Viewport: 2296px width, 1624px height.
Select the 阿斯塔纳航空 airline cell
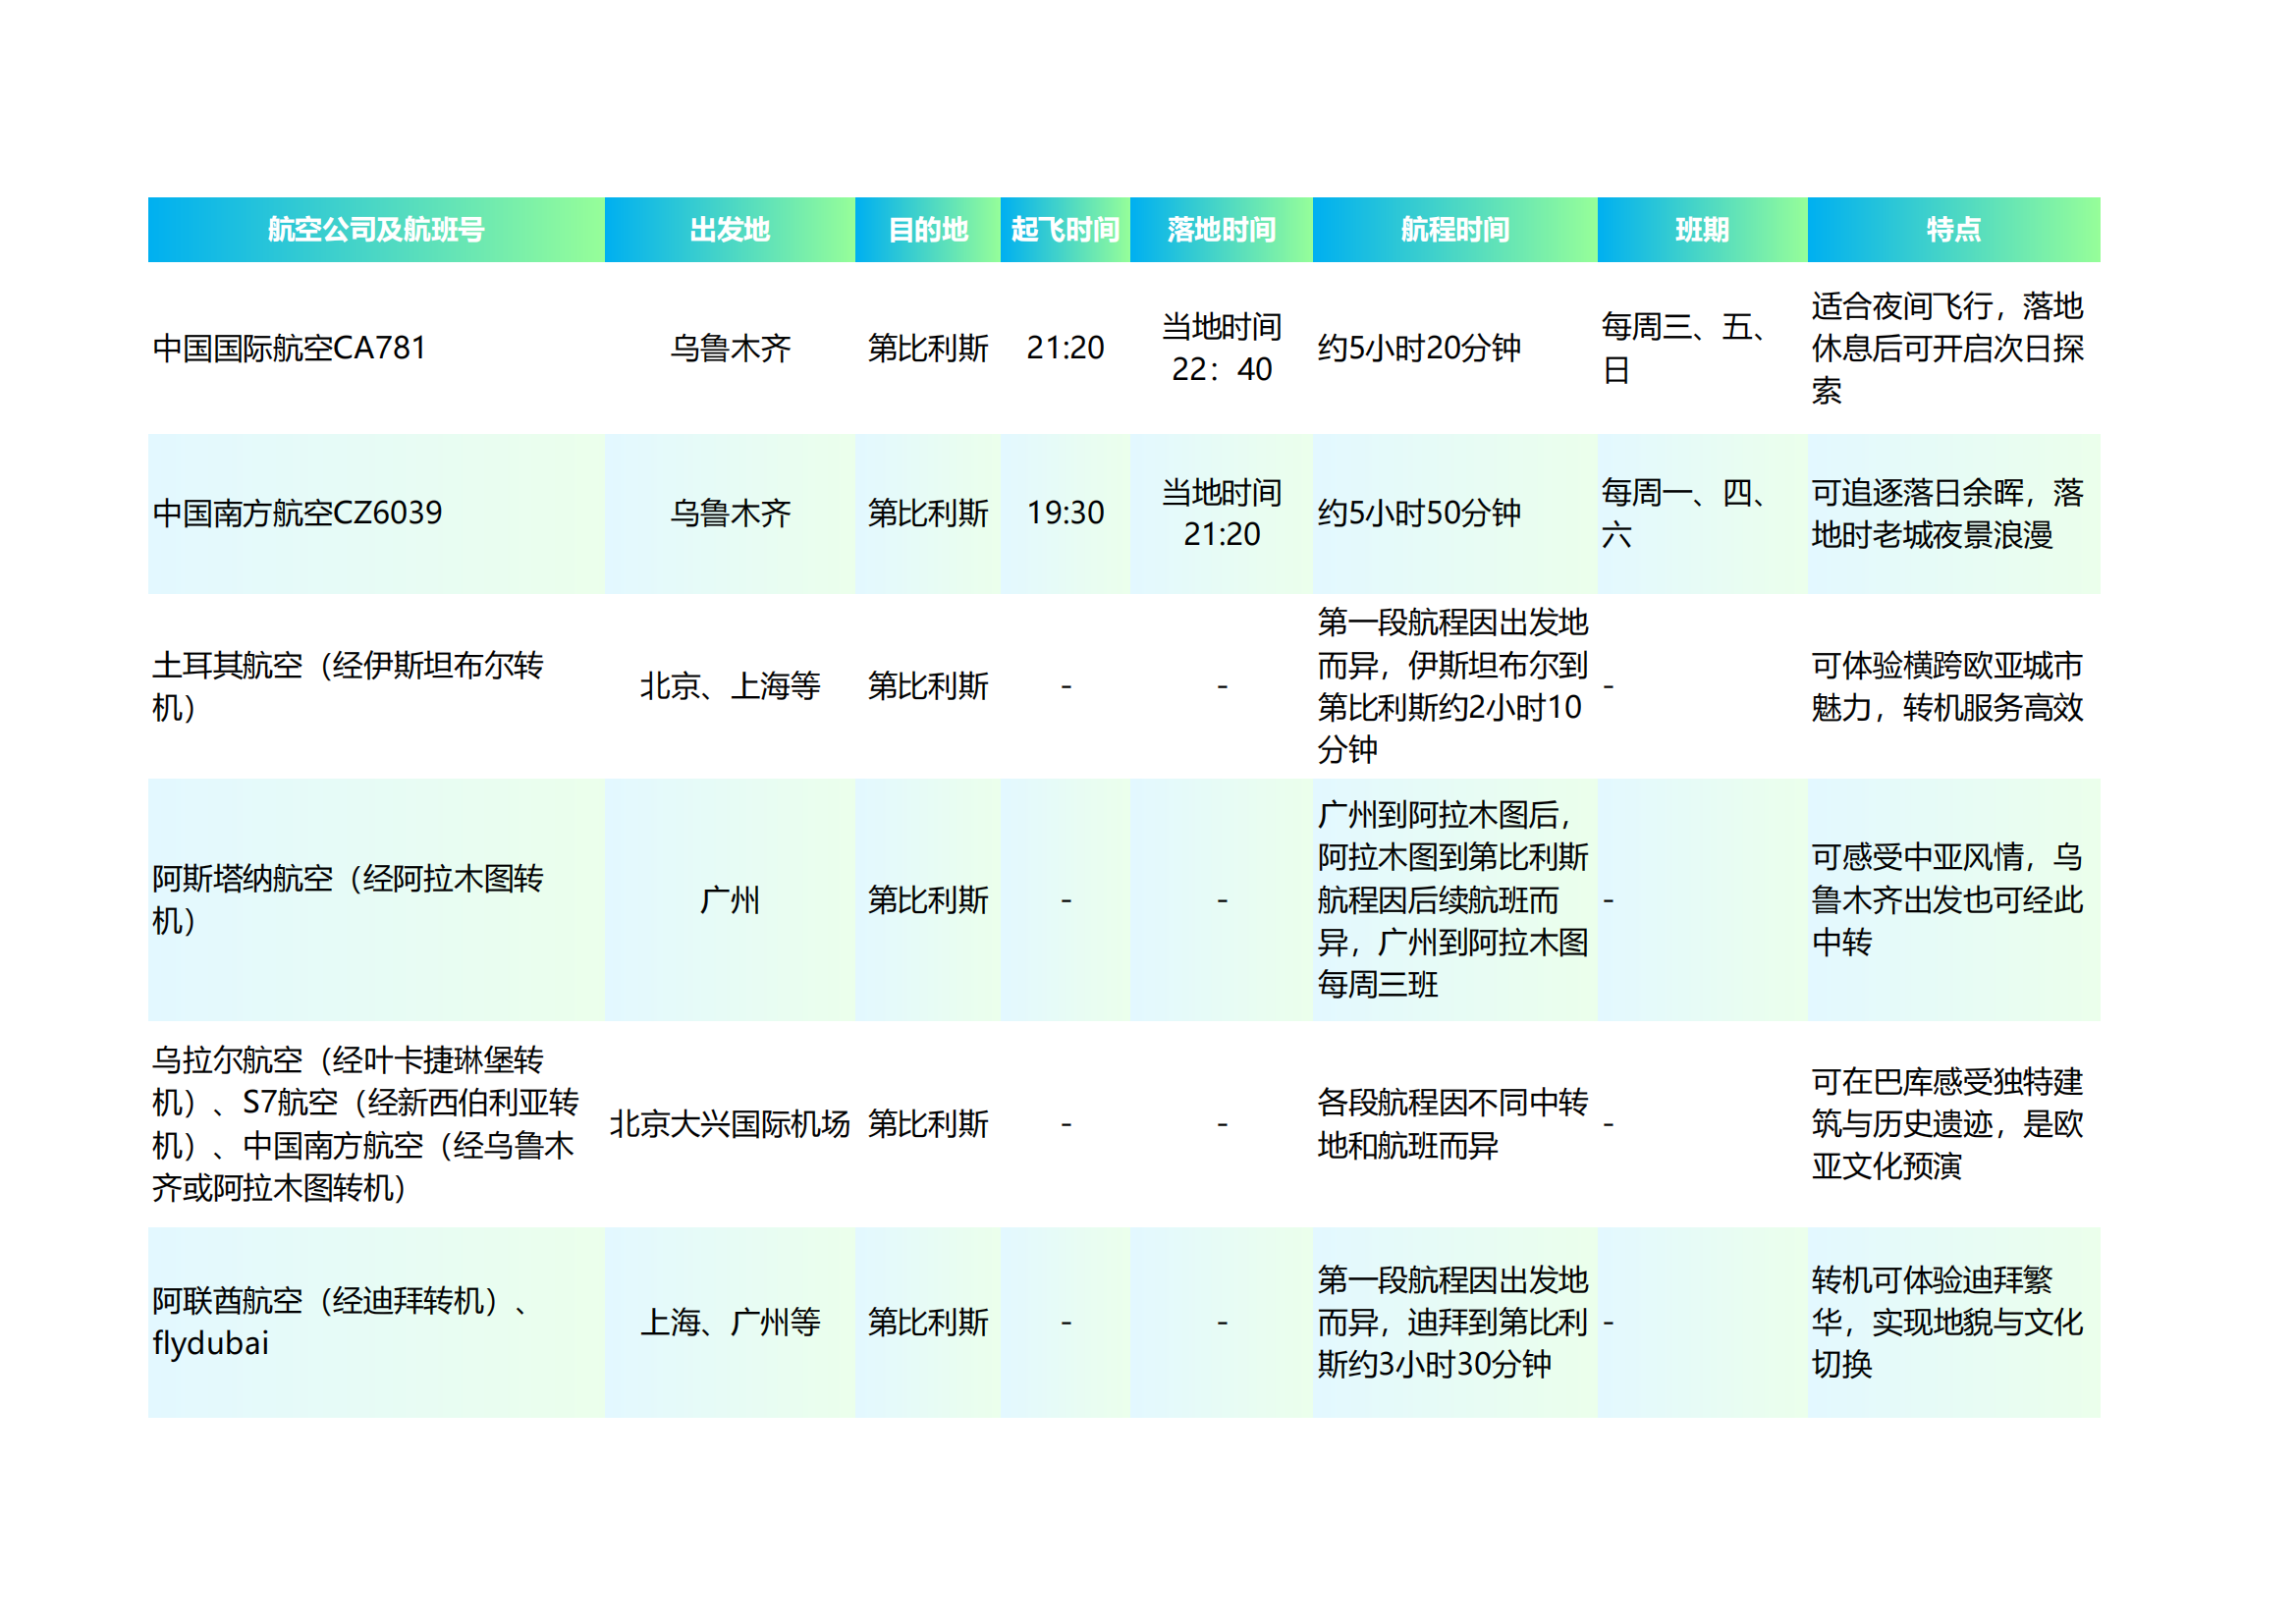[347, 900]
